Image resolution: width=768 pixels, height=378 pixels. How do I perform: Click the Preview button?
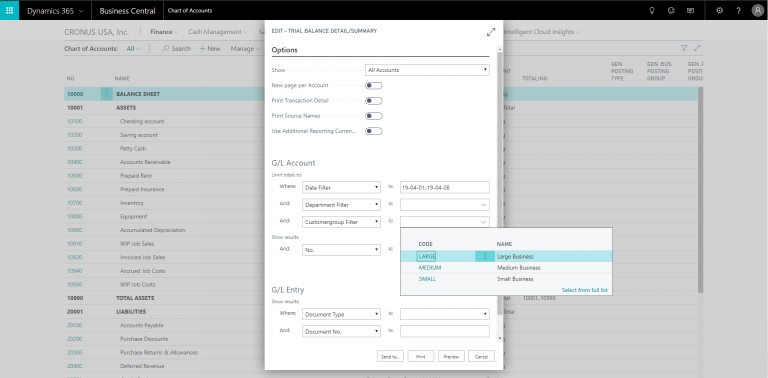[x=451, y=356]
